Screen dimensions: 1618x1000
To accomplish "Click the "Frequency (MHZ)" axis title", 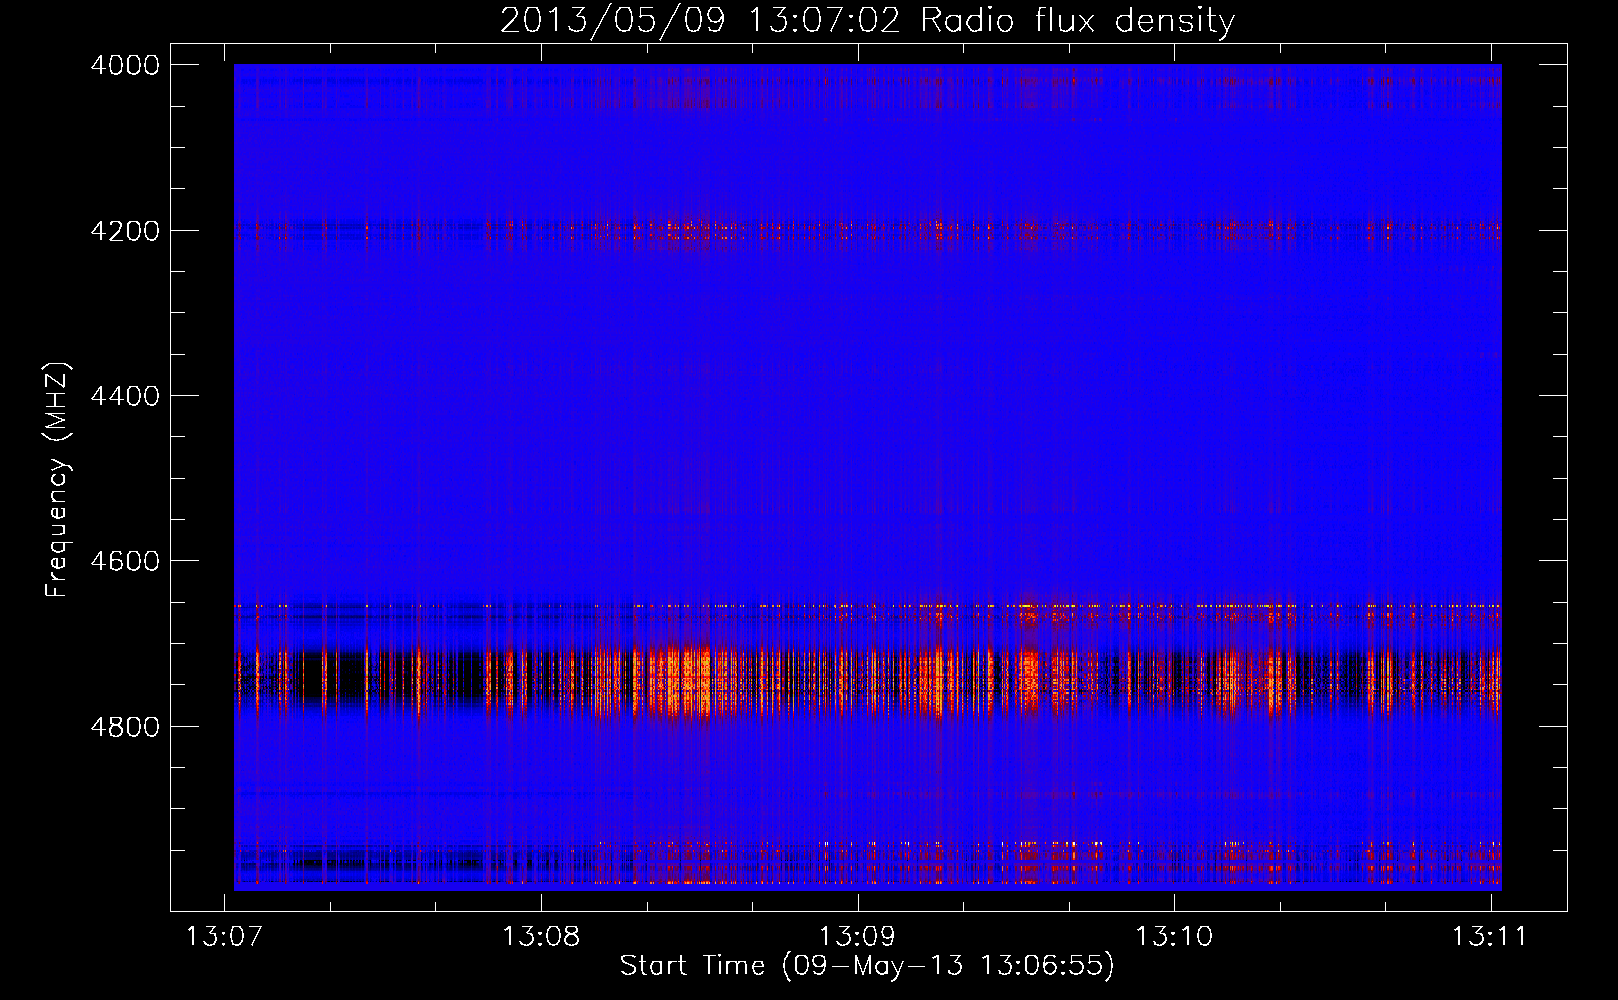I will coord(57,480).
